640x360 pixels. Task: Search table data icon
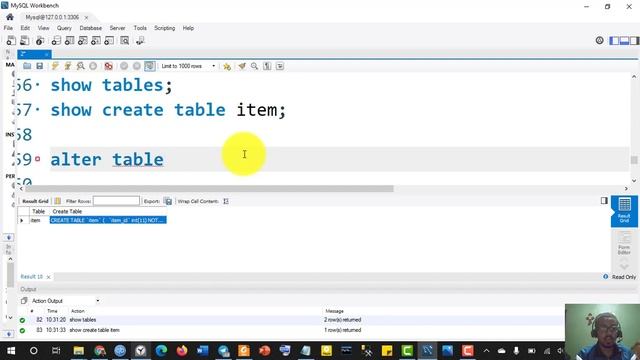point(124,40)
